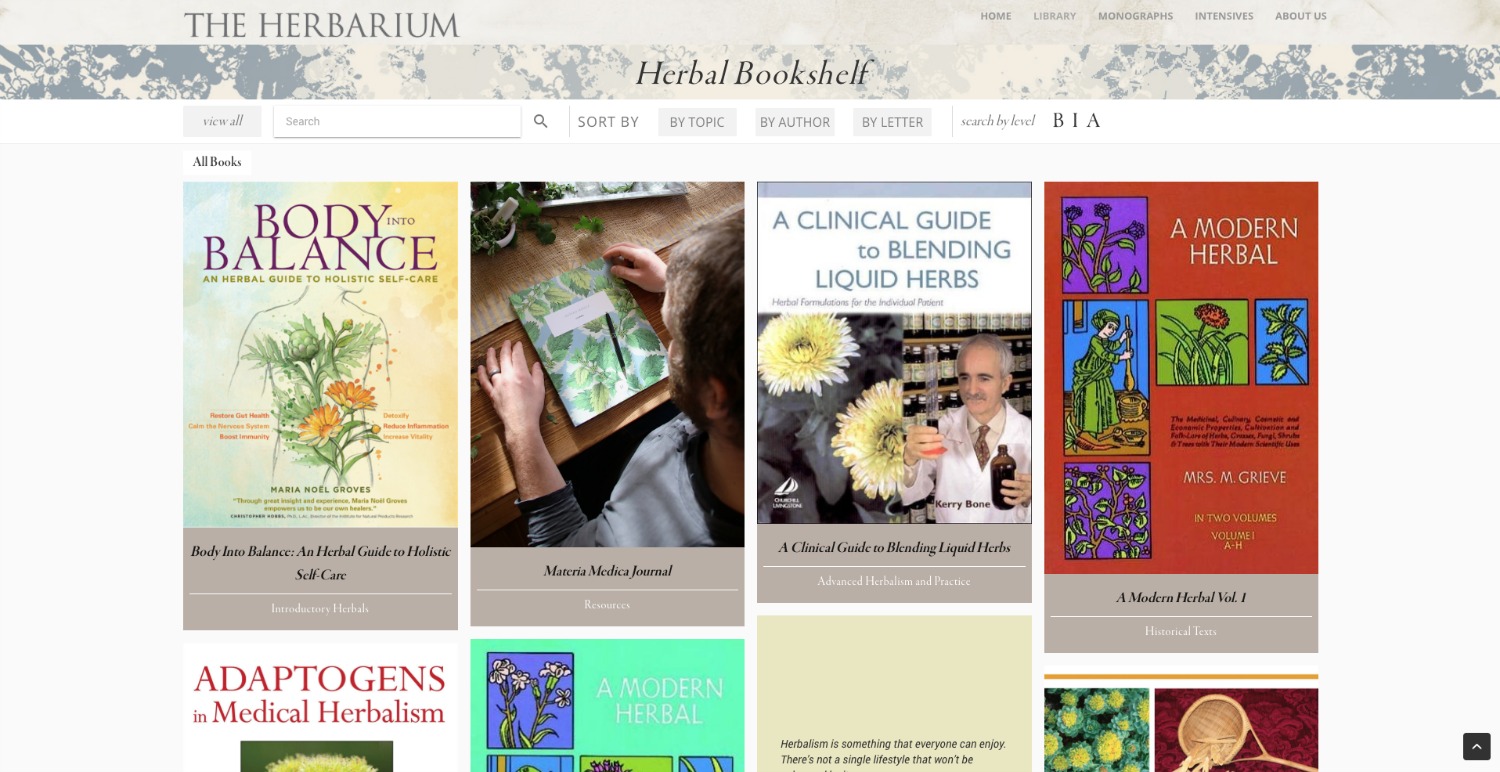Sort books by topic
Viewport: 1500px width, 772px height.
(697, 122)
